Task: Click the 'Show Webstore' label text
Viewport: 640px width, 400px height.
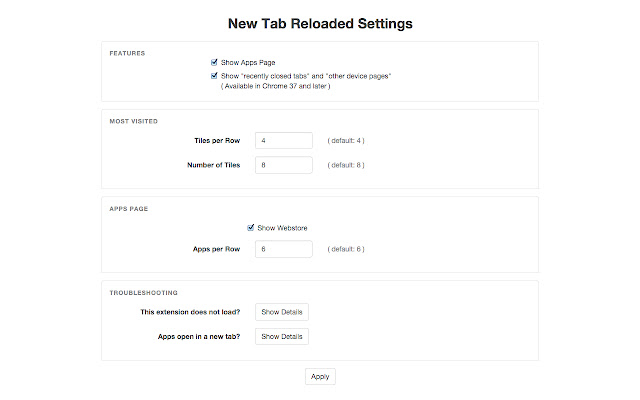Action: pos(282,228)
